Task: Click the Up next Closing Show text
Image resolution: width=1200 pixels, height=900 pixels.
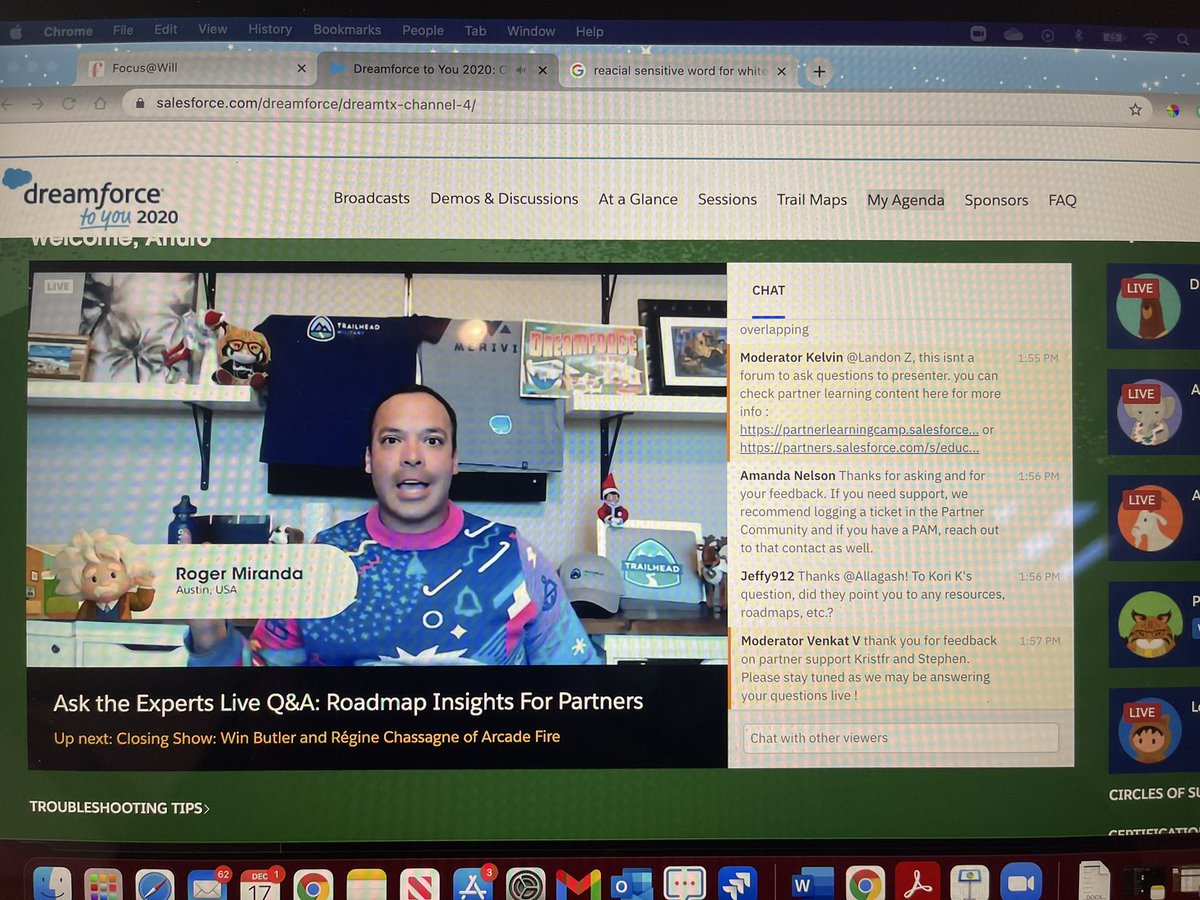Action: [x=307, y=737]
